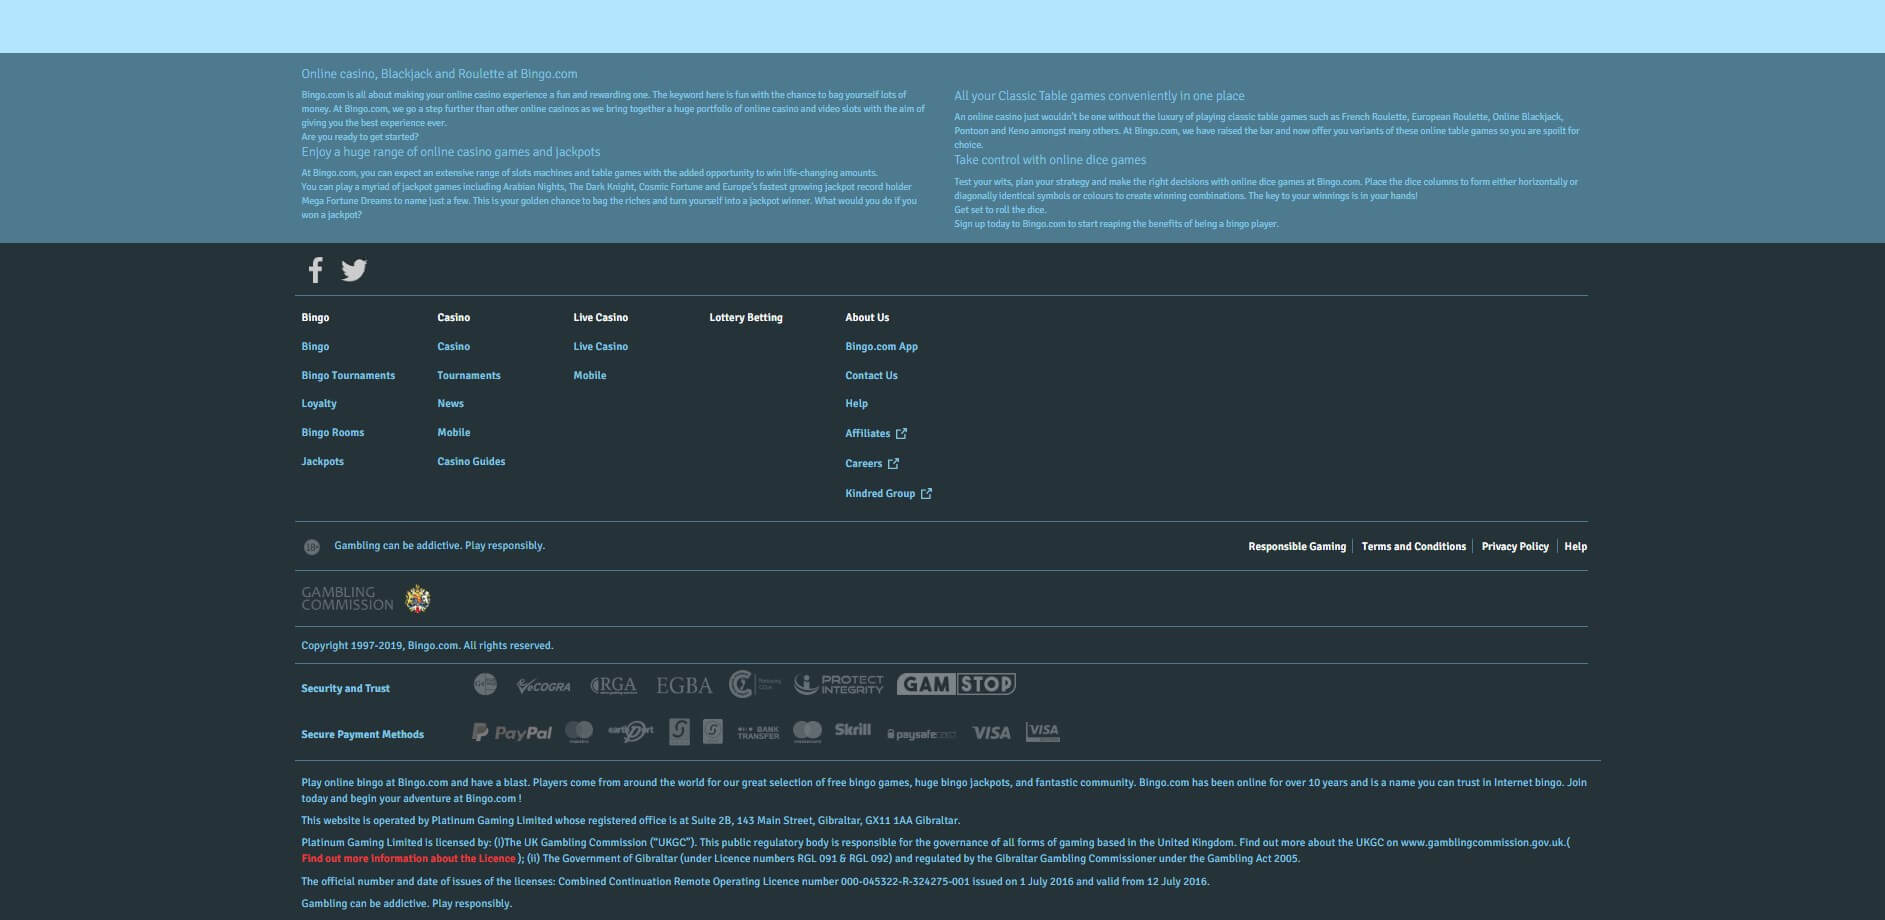1885x920 pixels.
Task: Click 'Take control with online dice games' heading
Action: tap(1050, 160)
